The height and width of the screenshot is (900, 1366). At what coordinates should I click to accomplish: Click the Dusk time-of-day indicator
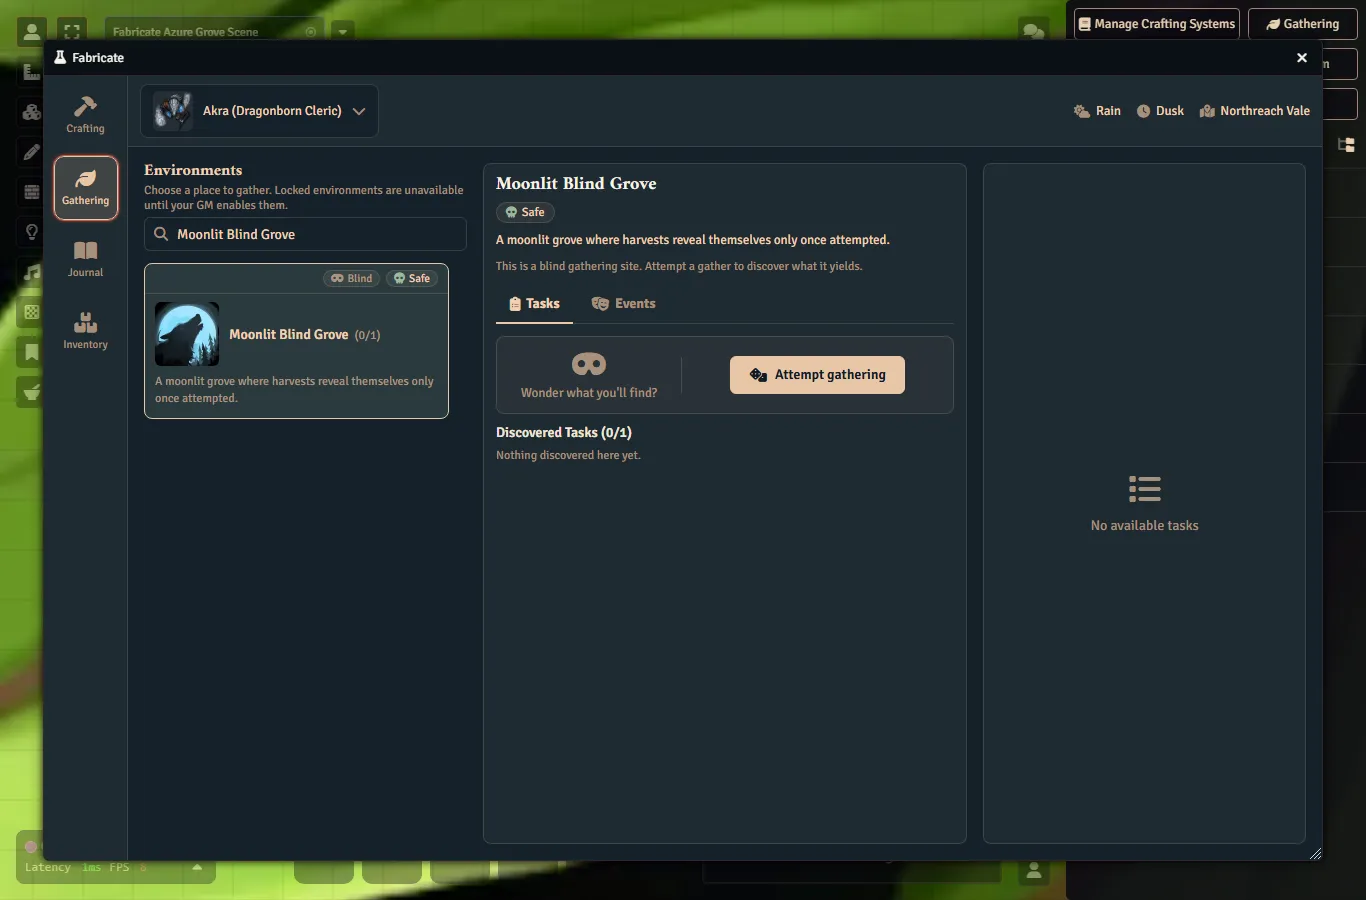click(x=1160, y=111)
